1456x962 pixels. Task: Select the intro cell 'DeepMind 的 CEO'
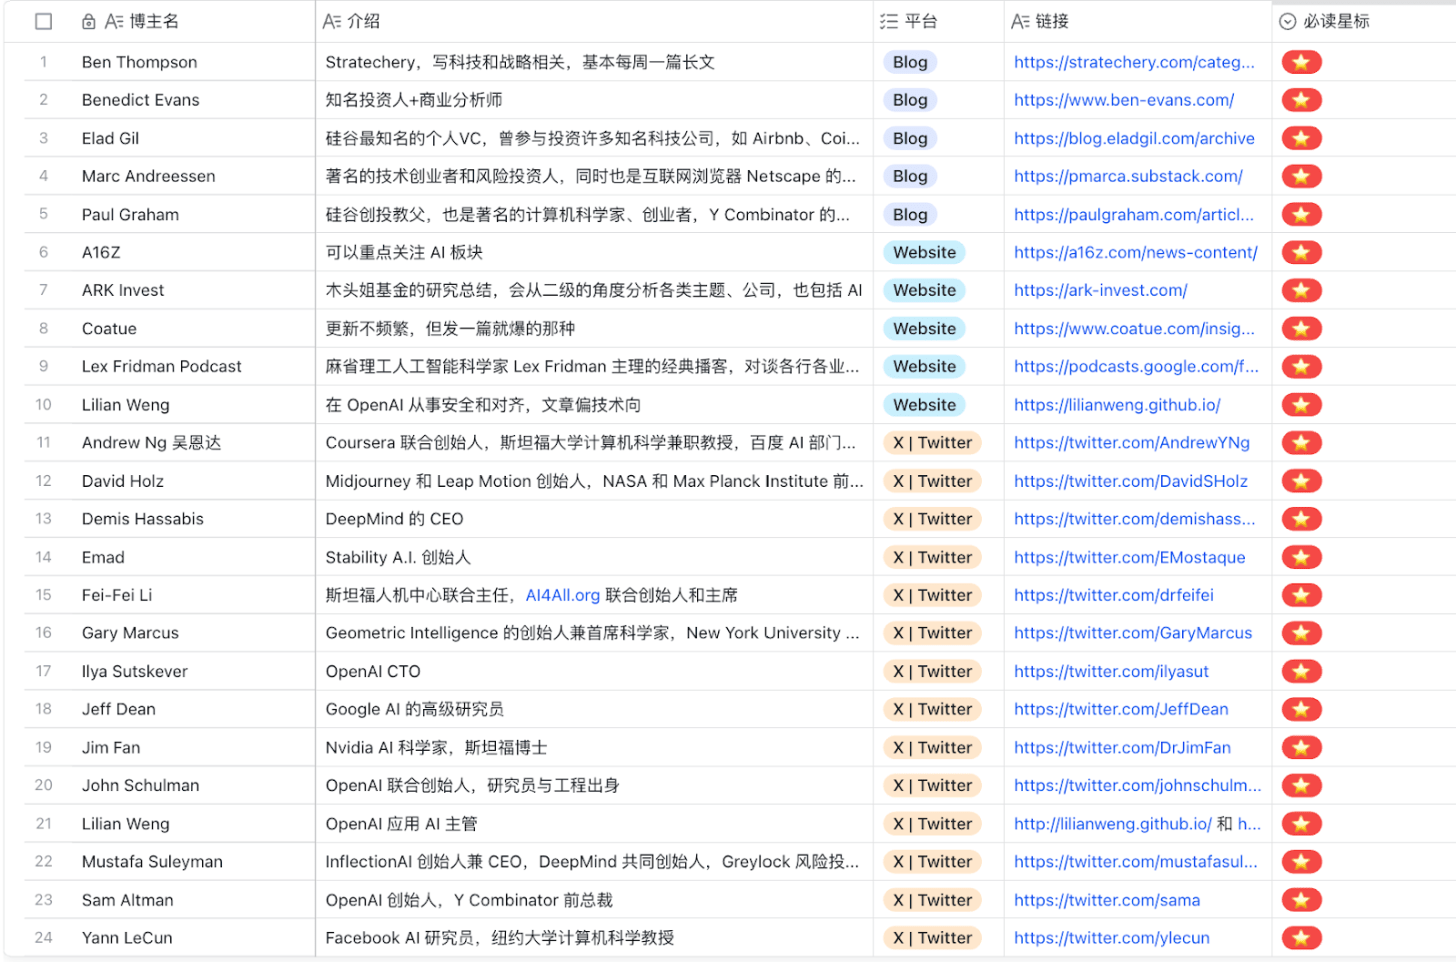point(594,519)
